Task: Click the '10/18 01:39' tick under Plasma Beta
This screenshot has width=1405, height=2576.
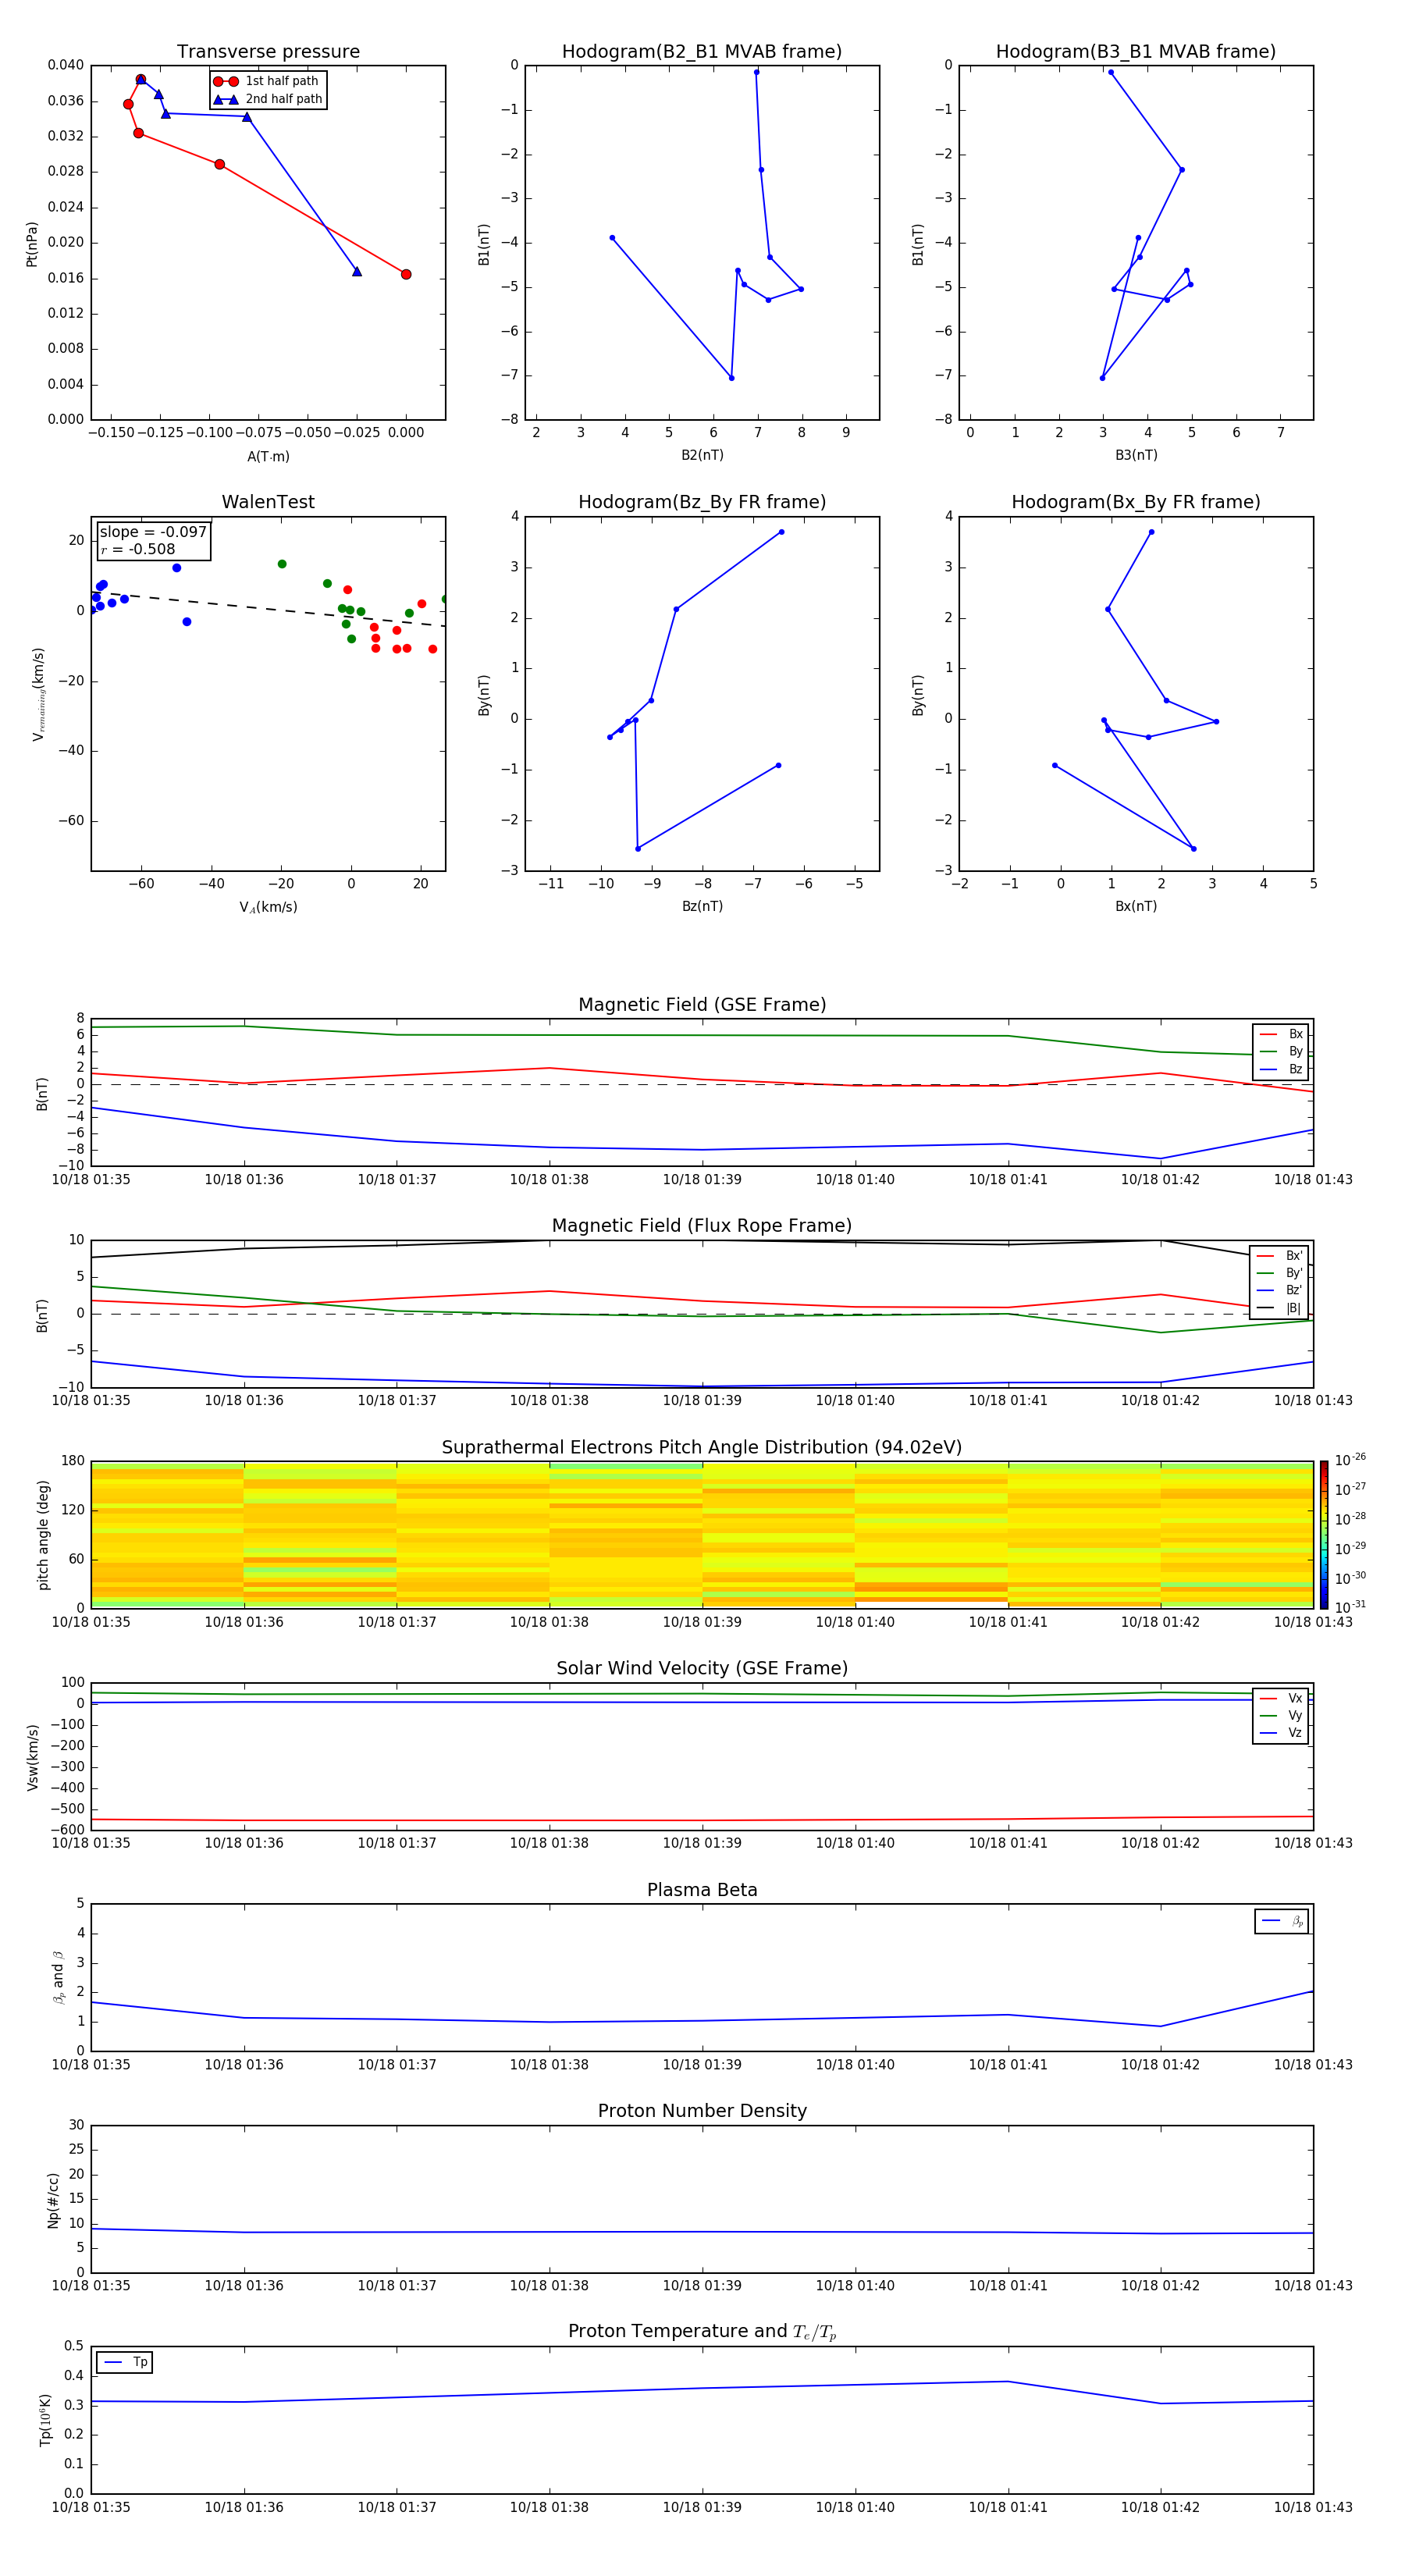Action: (x=702, y=2064)
